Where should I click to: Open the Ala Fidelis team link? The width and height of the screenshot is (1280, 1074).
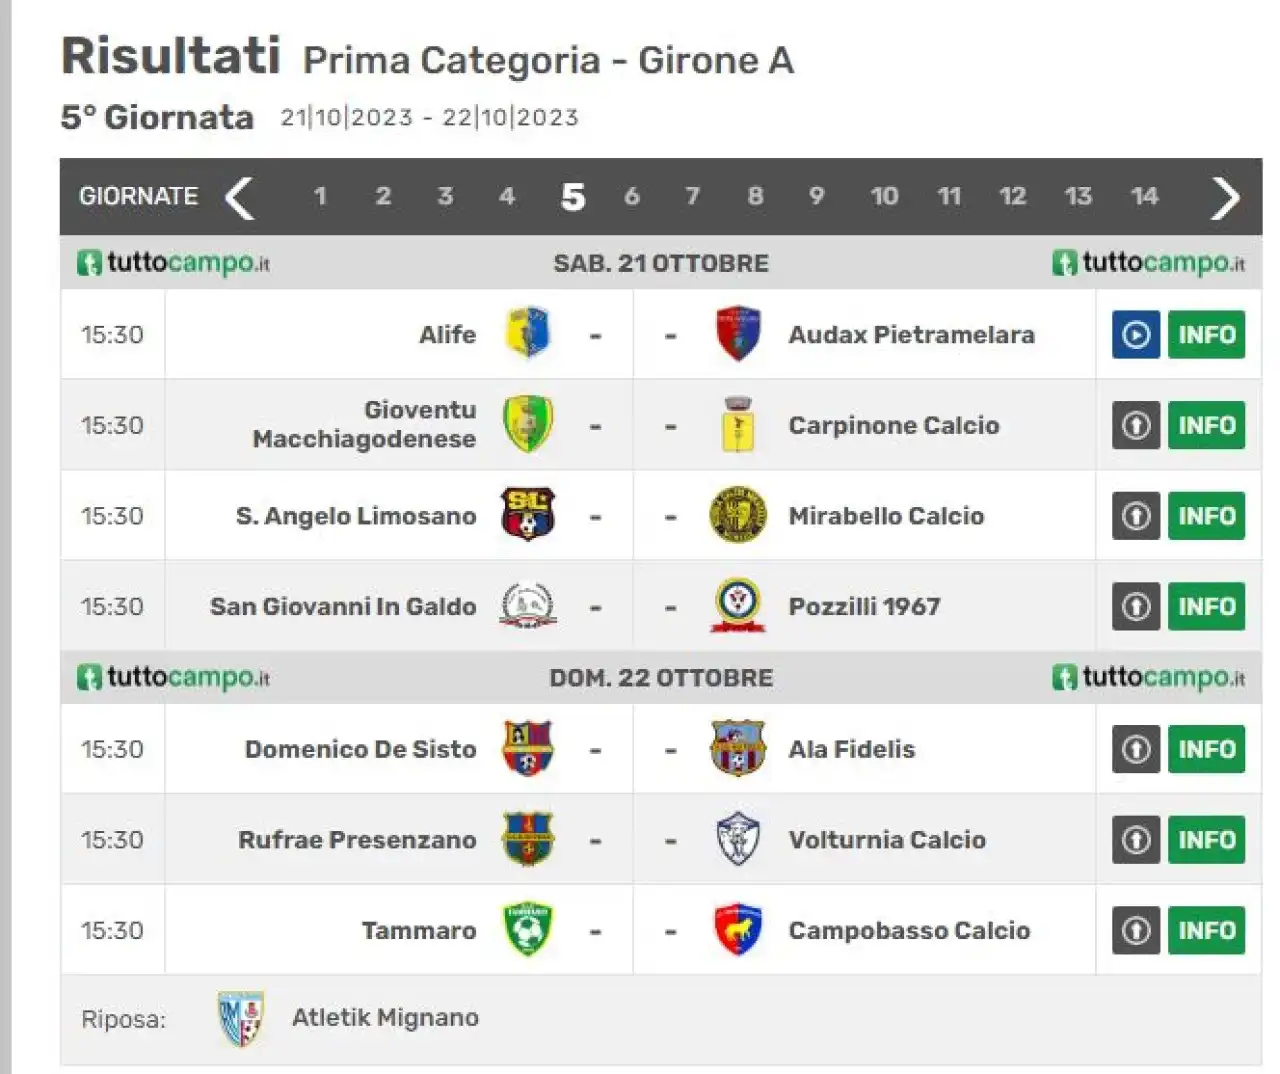[x=852, y=749]
